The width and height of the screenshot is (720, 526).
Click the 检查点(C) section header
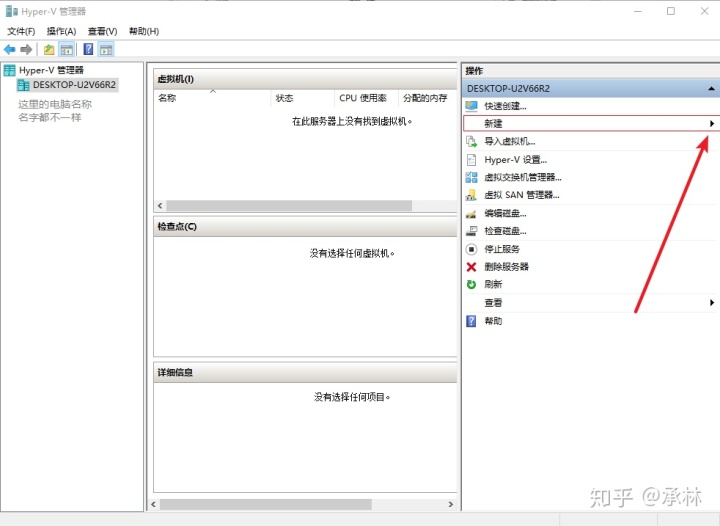305,227
